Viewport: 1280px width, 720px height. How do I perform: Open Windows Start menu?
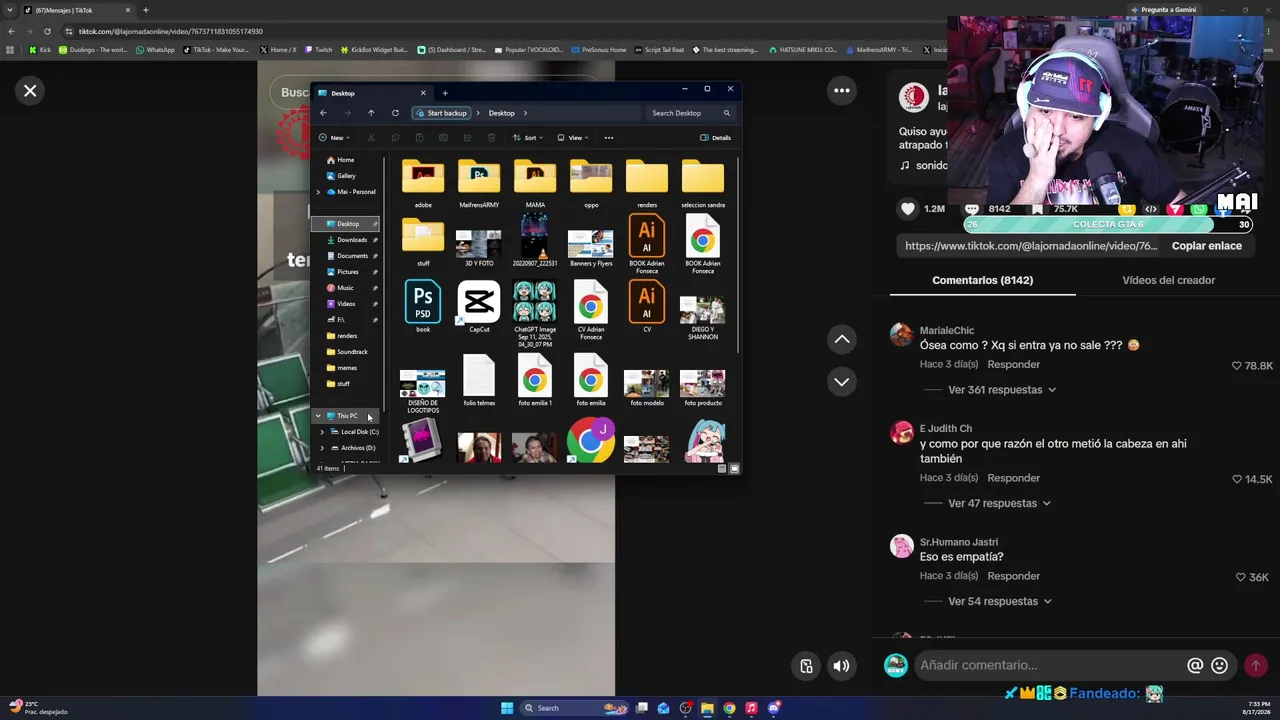[x=507, y=708]
